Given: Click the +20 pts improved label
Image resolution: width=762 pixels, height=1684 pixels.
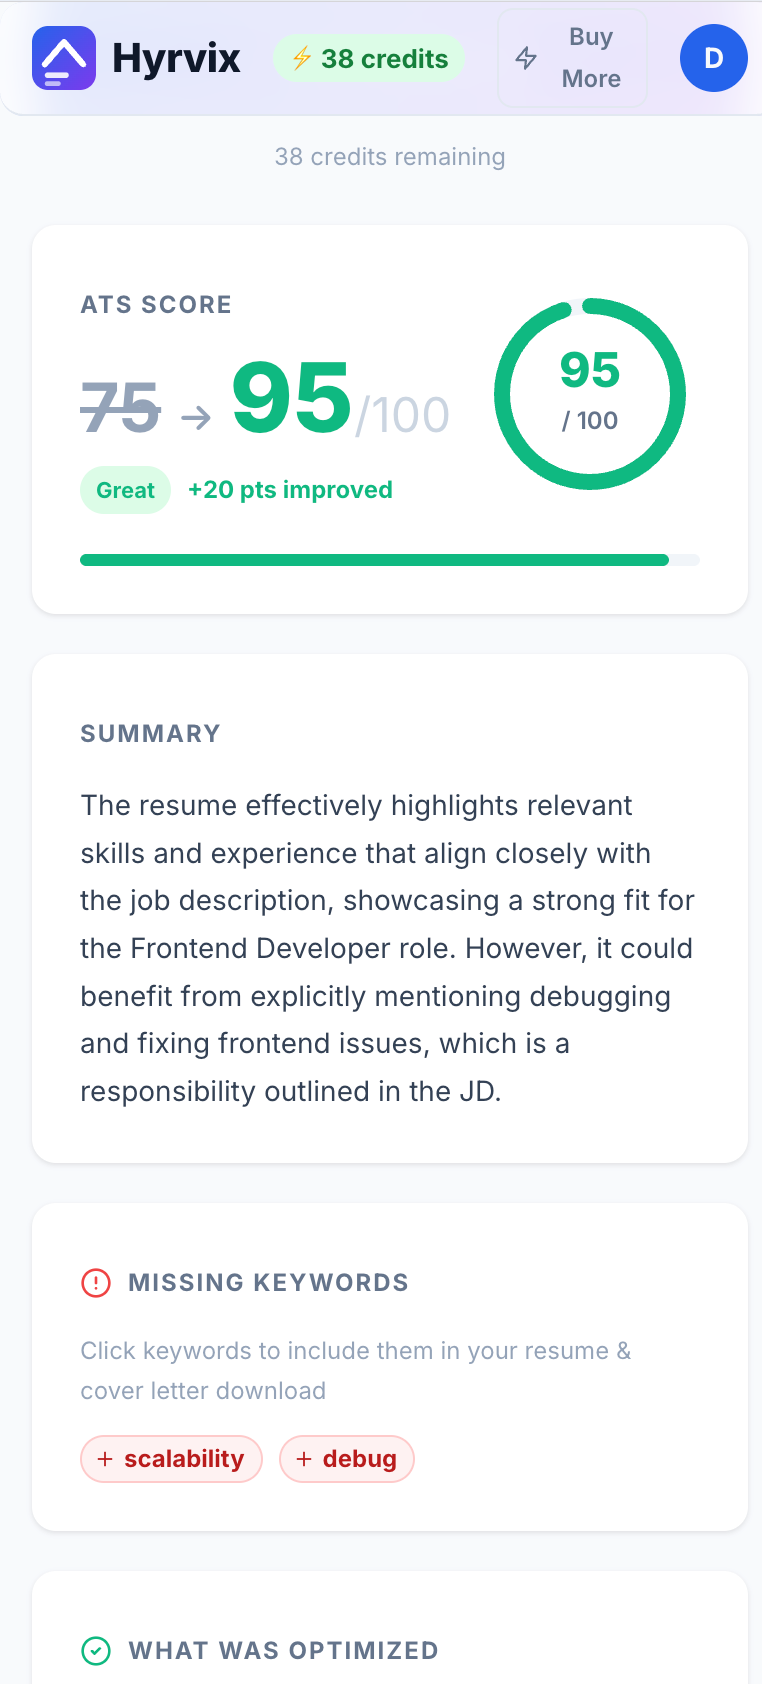Looking at the screenshot, I should (290, 490).
